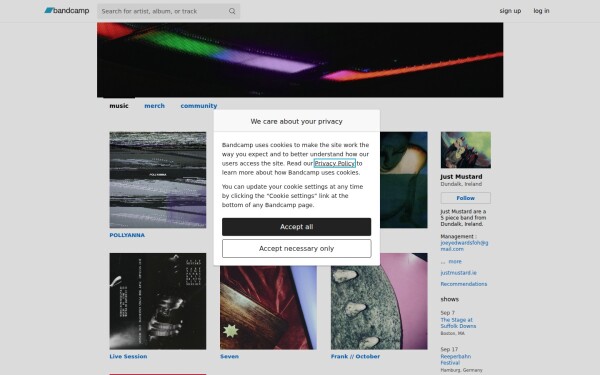Viewport: 600px width, 375px height.
Task: Focus the artist, album, or track search field
Action: 168,11
